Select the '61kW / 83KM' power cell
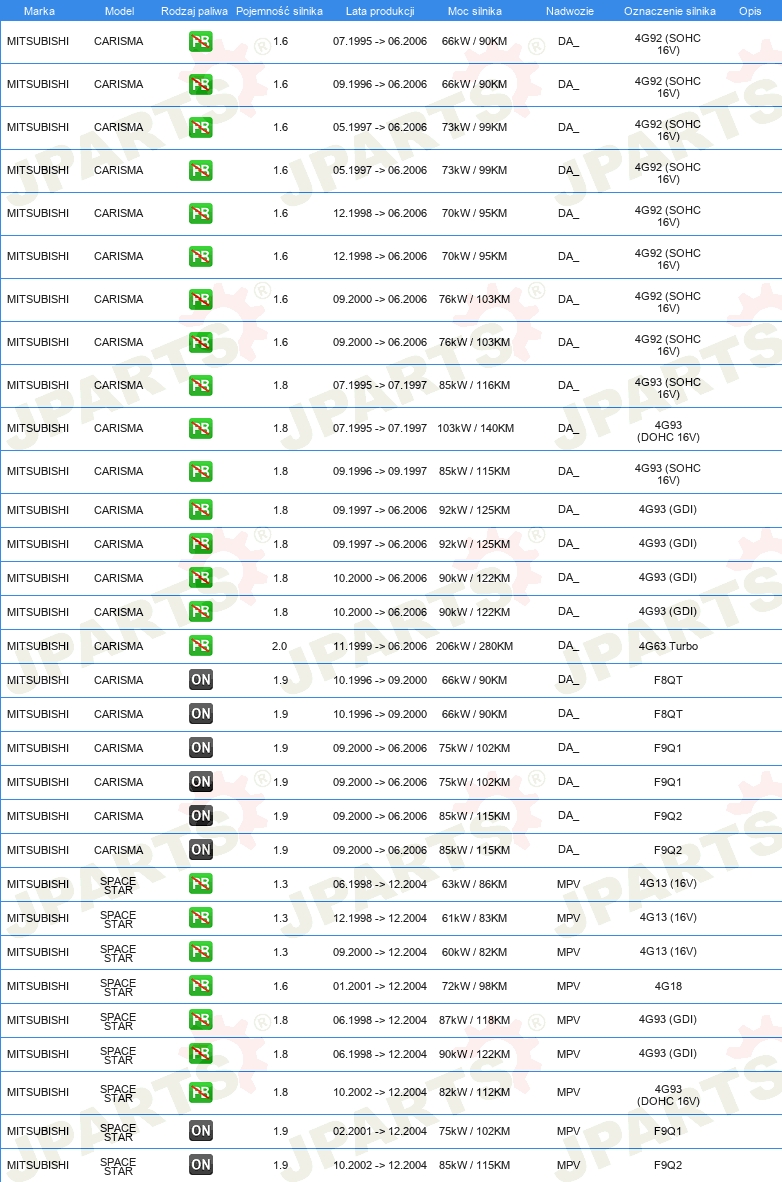Viewport: 782px width, 1182px height. click(x=474, y=918)
